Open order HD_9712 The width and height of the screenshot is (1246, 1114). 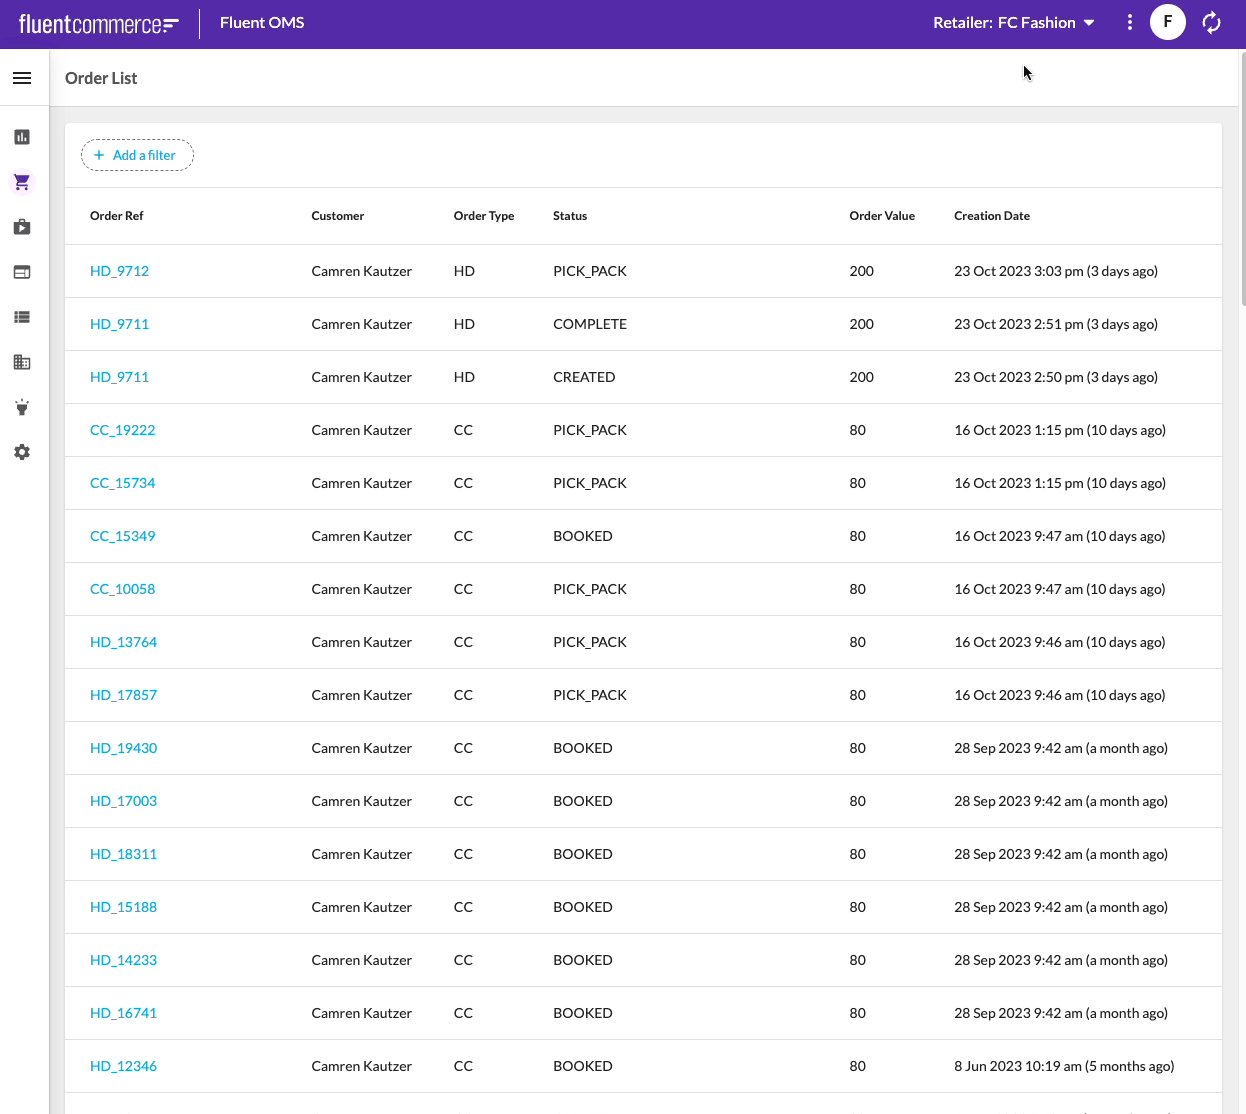click(119, 271)
